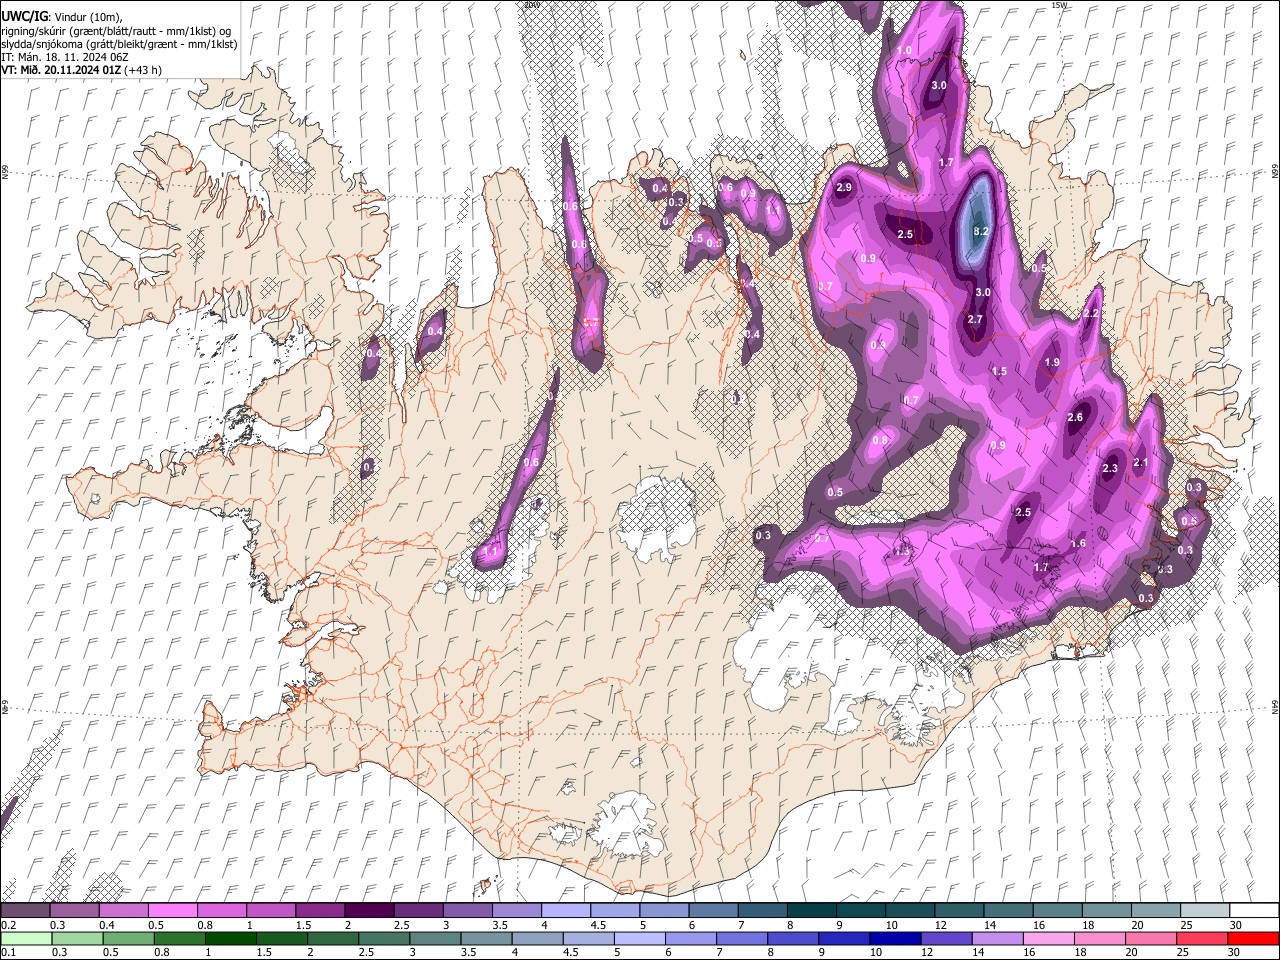Click the 25 label in snow legend row
Screen dimensions: 1280x960
click(x=1185, y=925)
